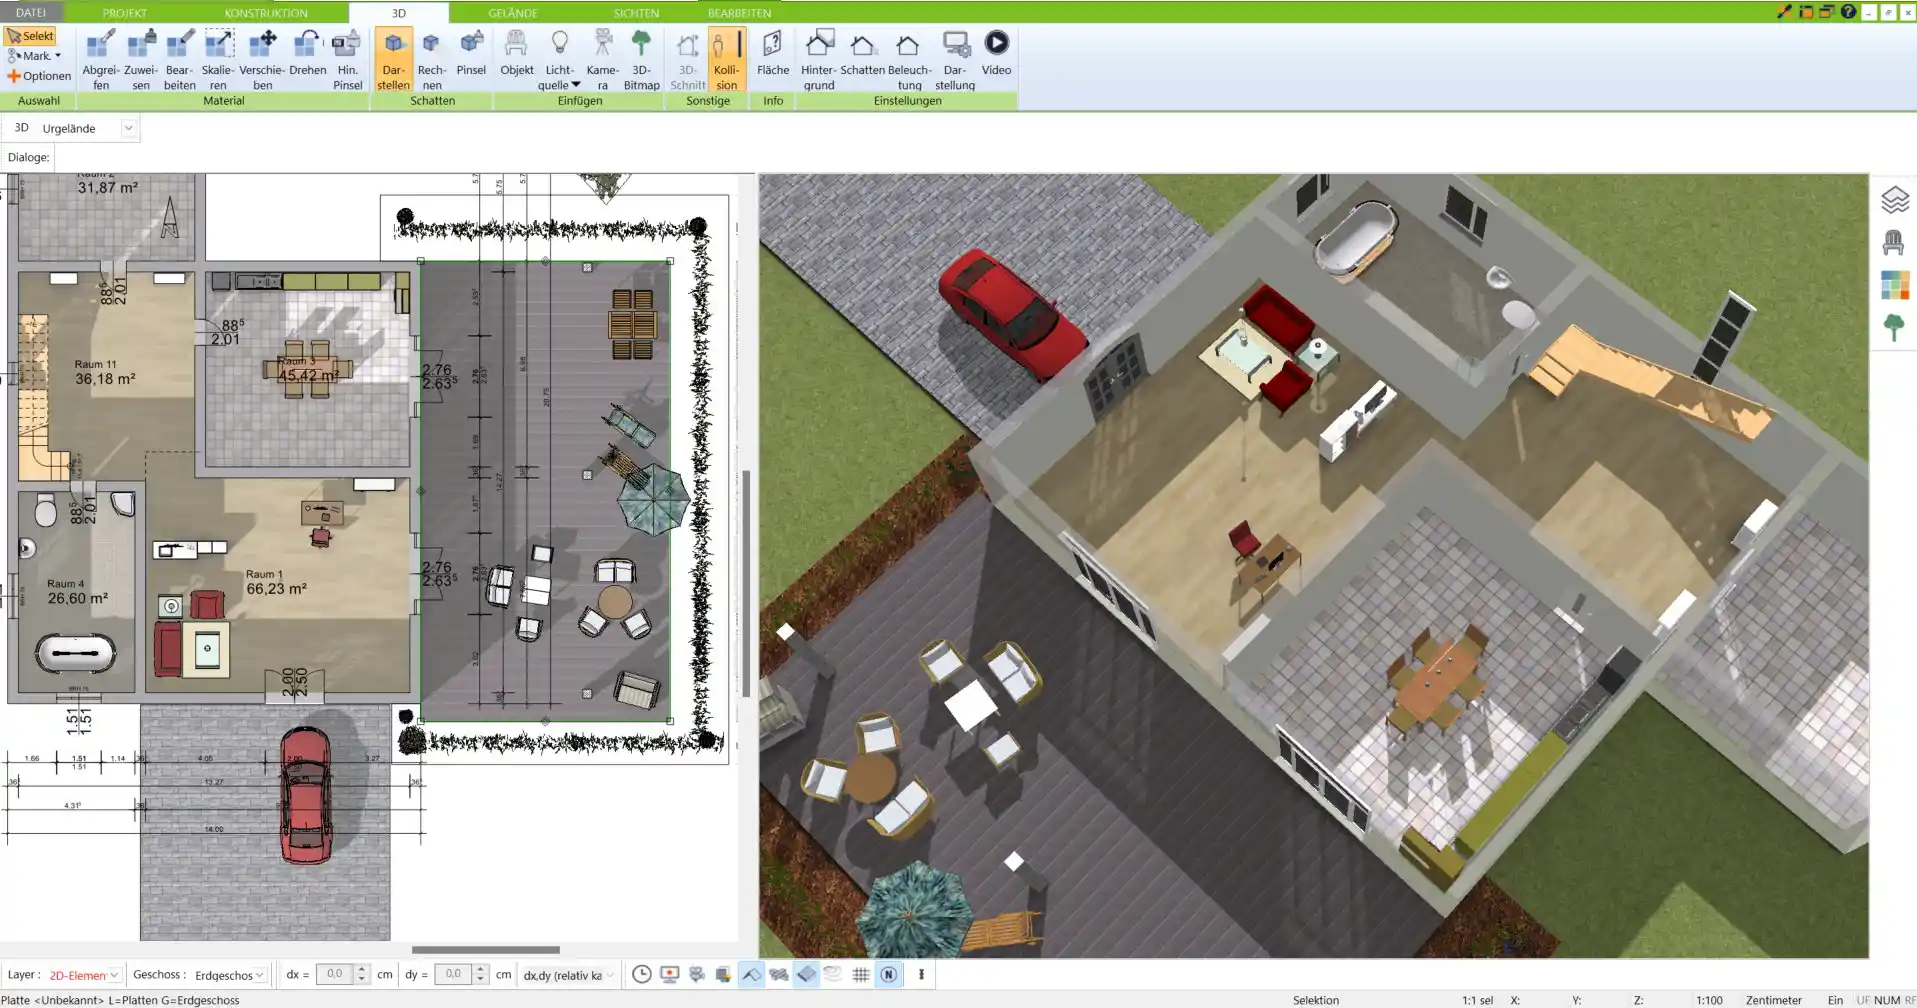Click the dy value field

[x=453, y=974]
